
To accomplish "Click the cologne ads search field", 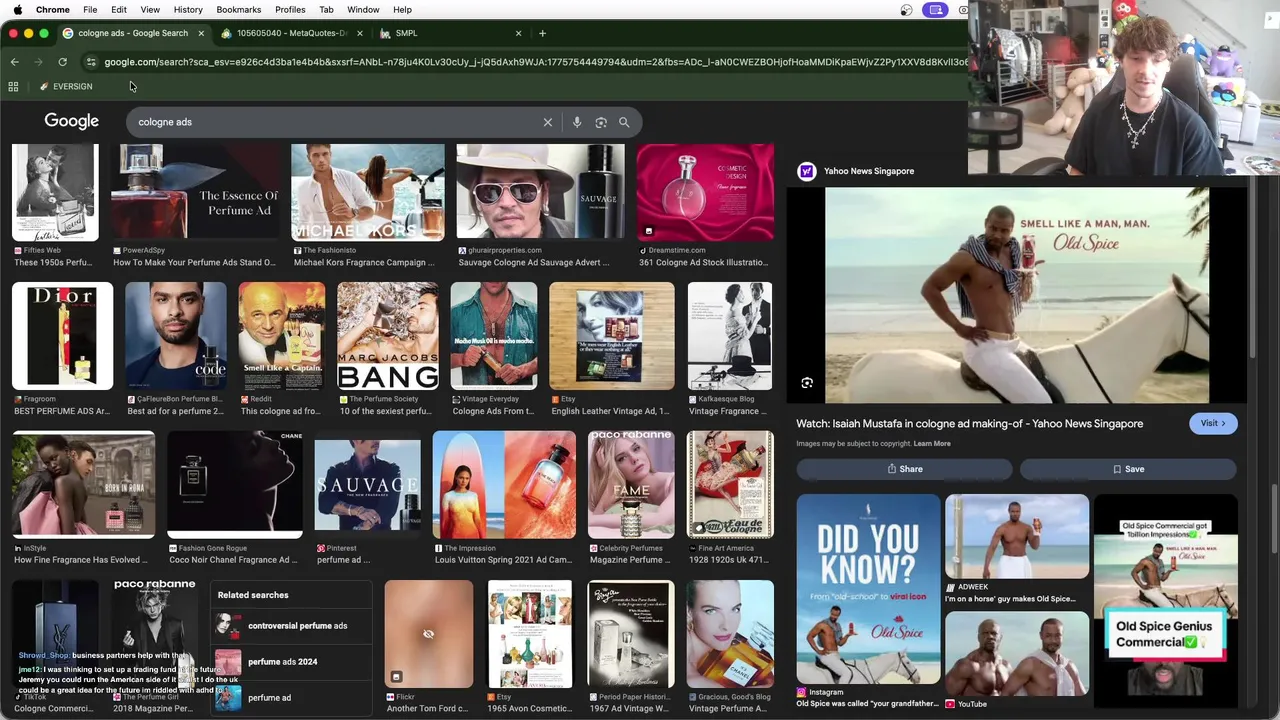I will tap(335, 122).
